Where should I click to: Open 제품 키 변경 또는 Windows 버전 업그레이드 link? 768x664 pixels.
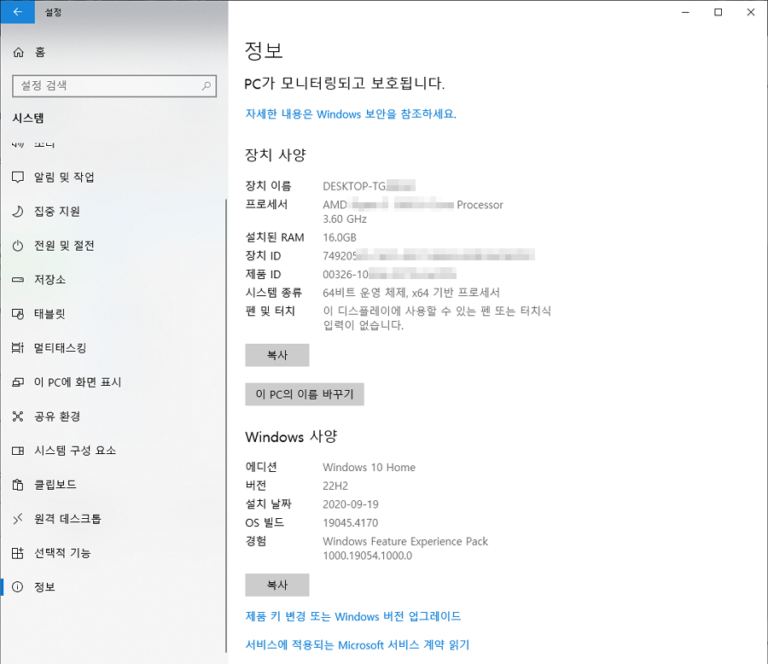click(353, 617)
